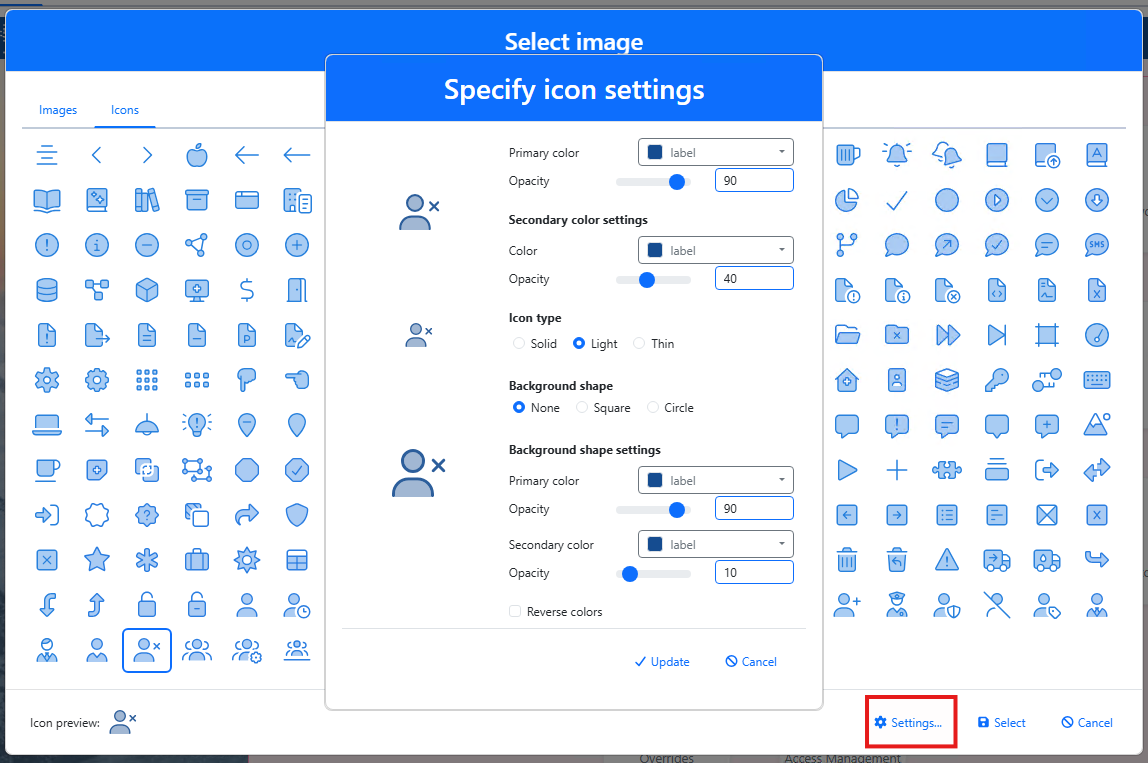Click the Update button
Screen dimensions: 1148x763
(662, 661)
